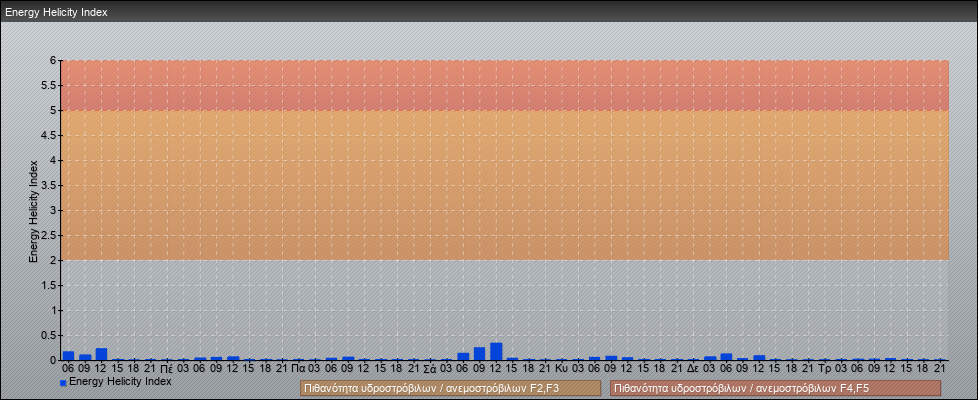
Task: Click the 4 value on the vertical axis
Action: coord(54,160)
